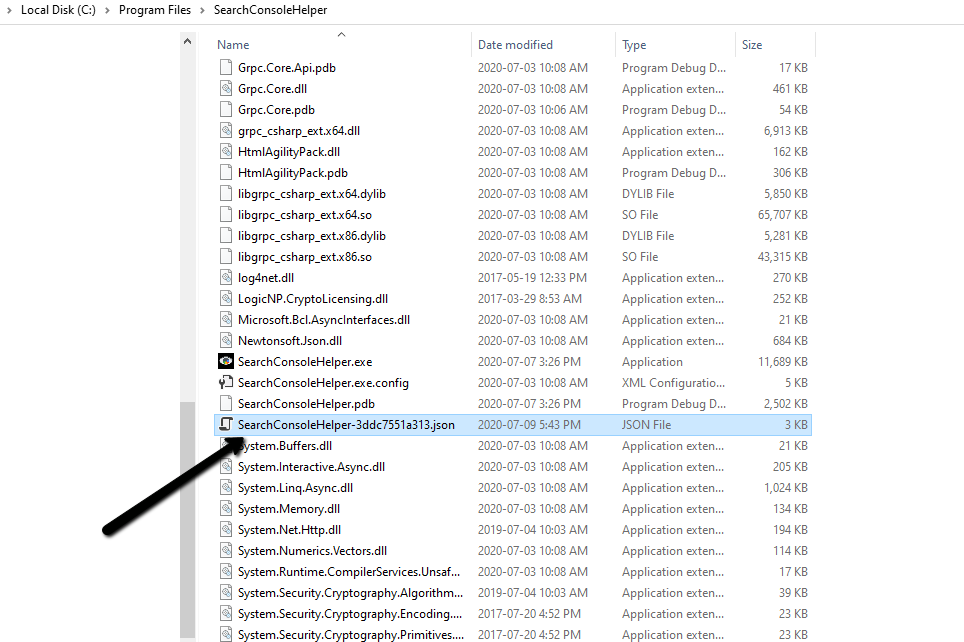Screen dimensions: 964x642
Task: Click the SearchConsoleHelper breadcrumb segment
Action: (271, 10)
